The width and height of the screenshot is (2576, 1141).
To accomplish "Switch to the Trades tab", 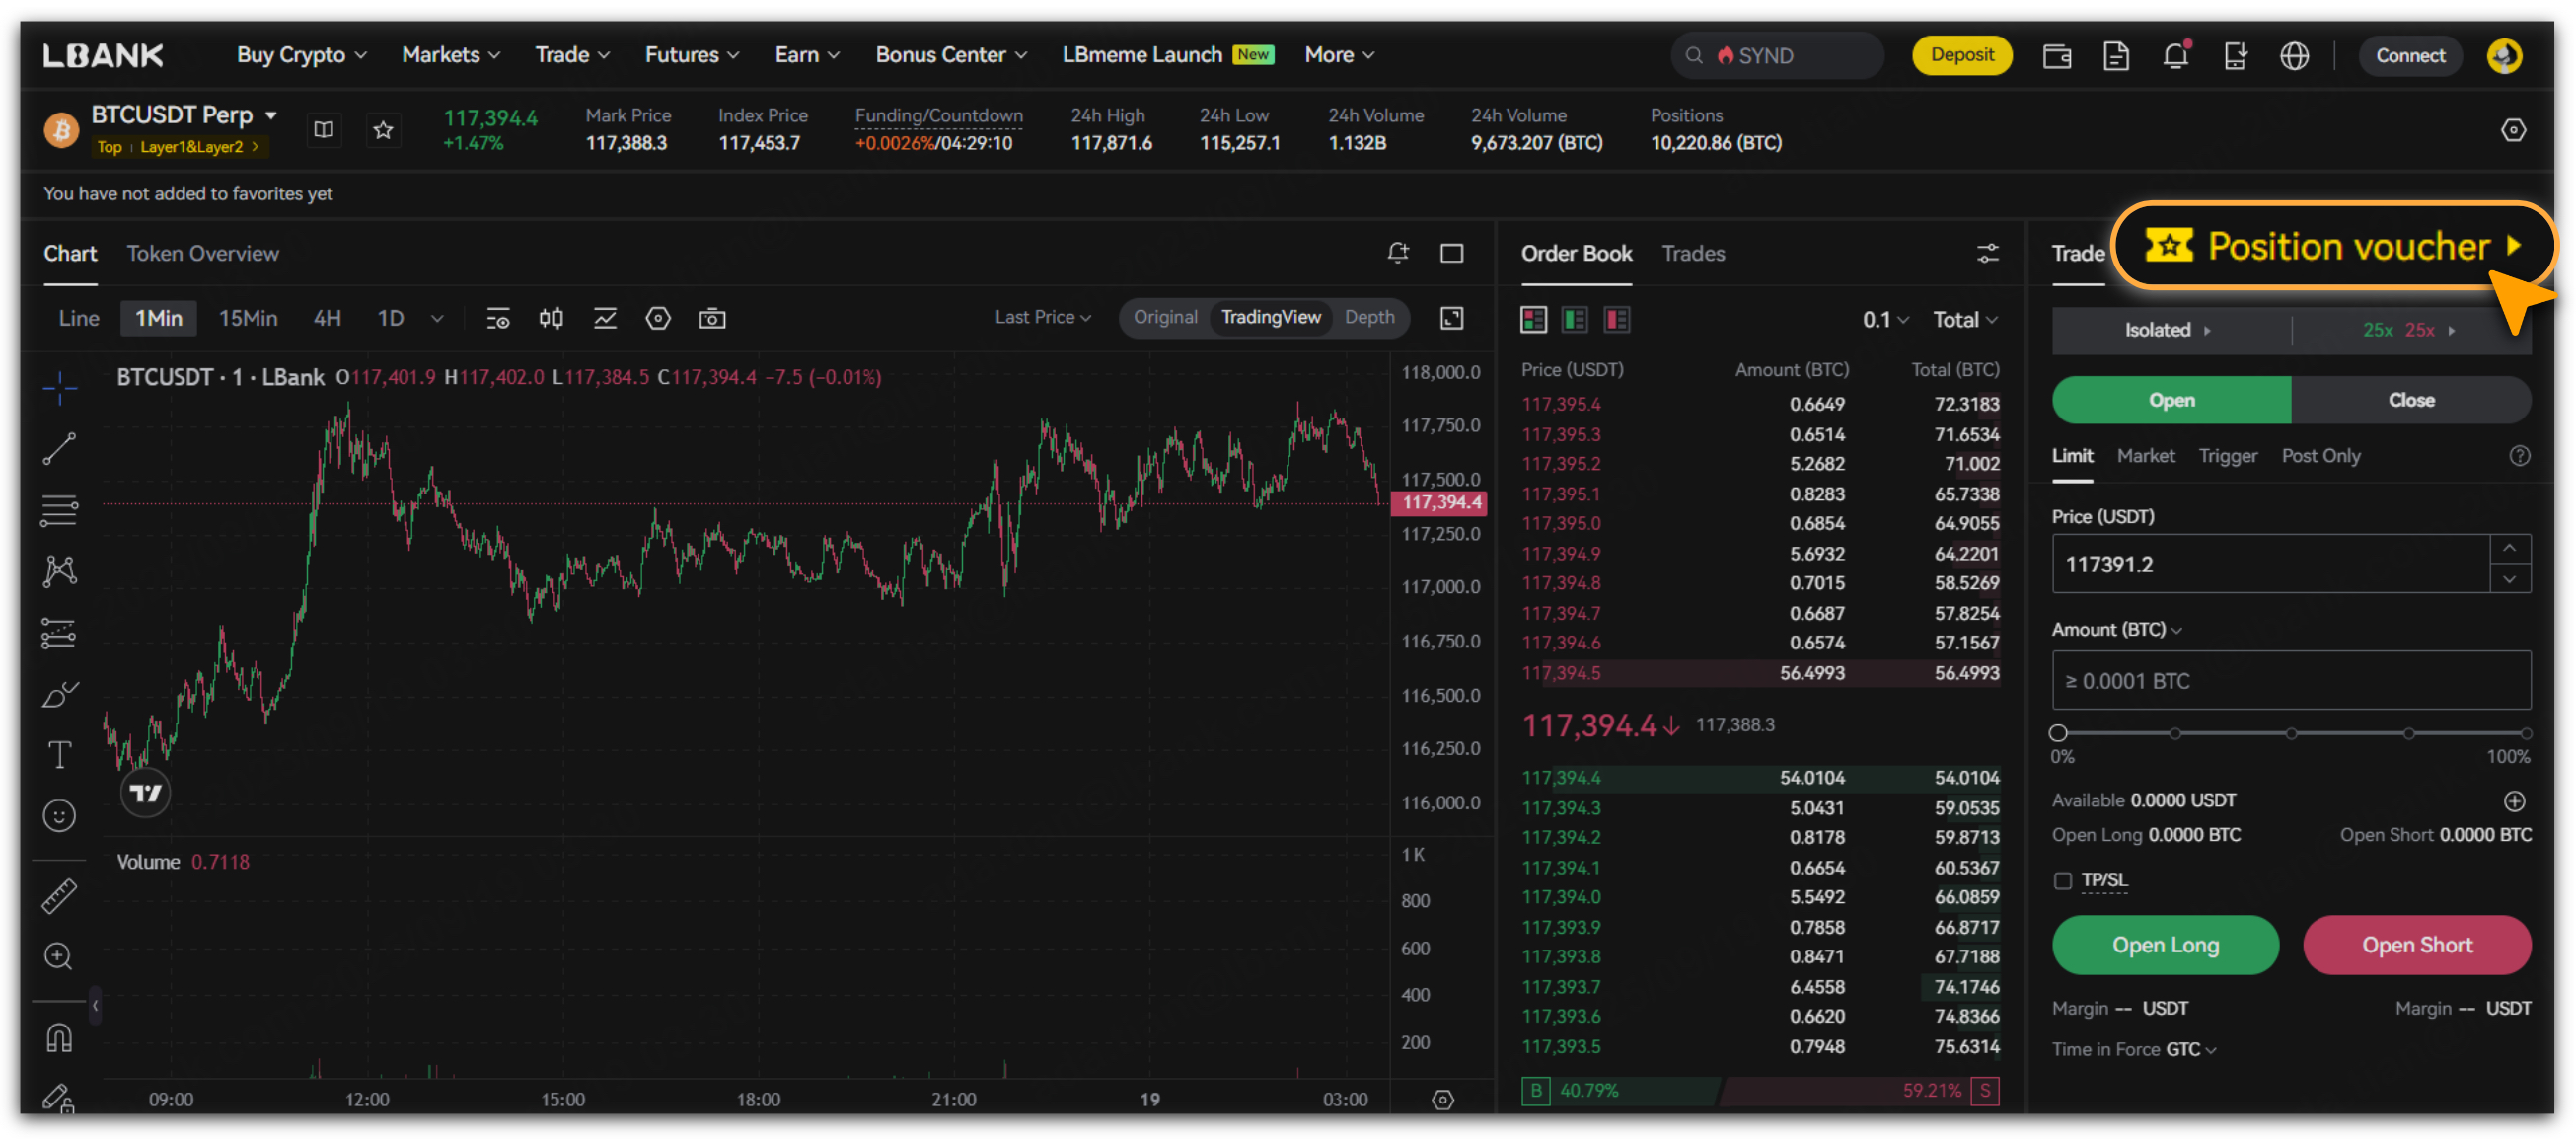I will click(x=1692, y=253).
